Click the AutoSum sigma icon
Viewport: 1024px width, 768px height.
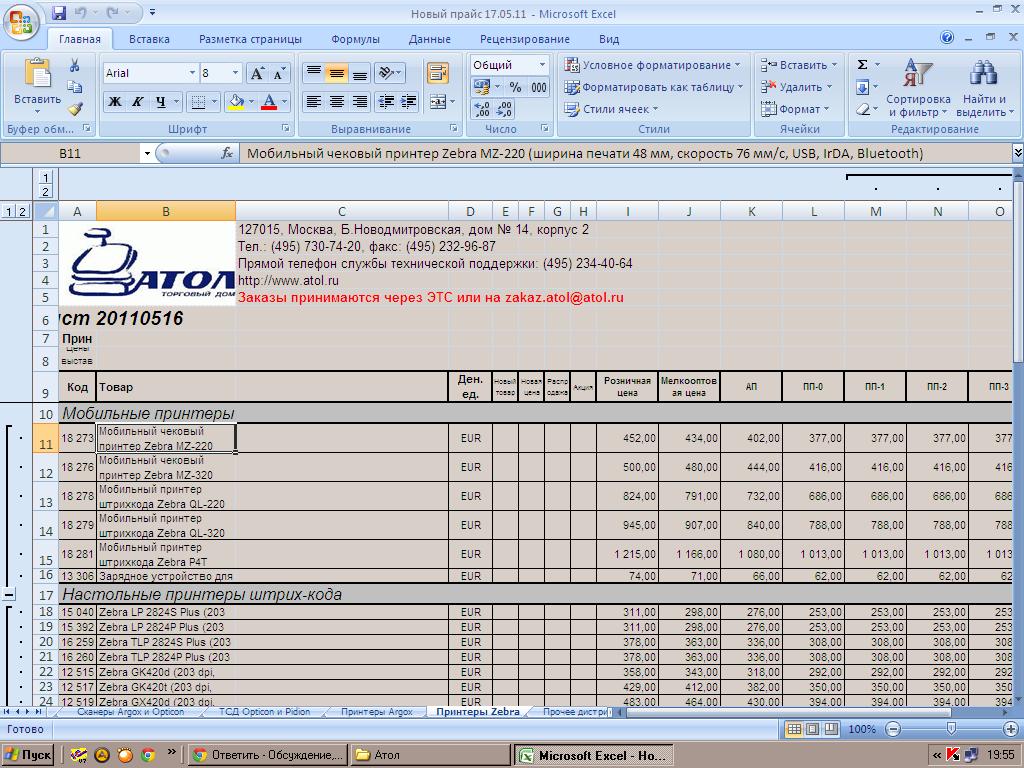863,65
